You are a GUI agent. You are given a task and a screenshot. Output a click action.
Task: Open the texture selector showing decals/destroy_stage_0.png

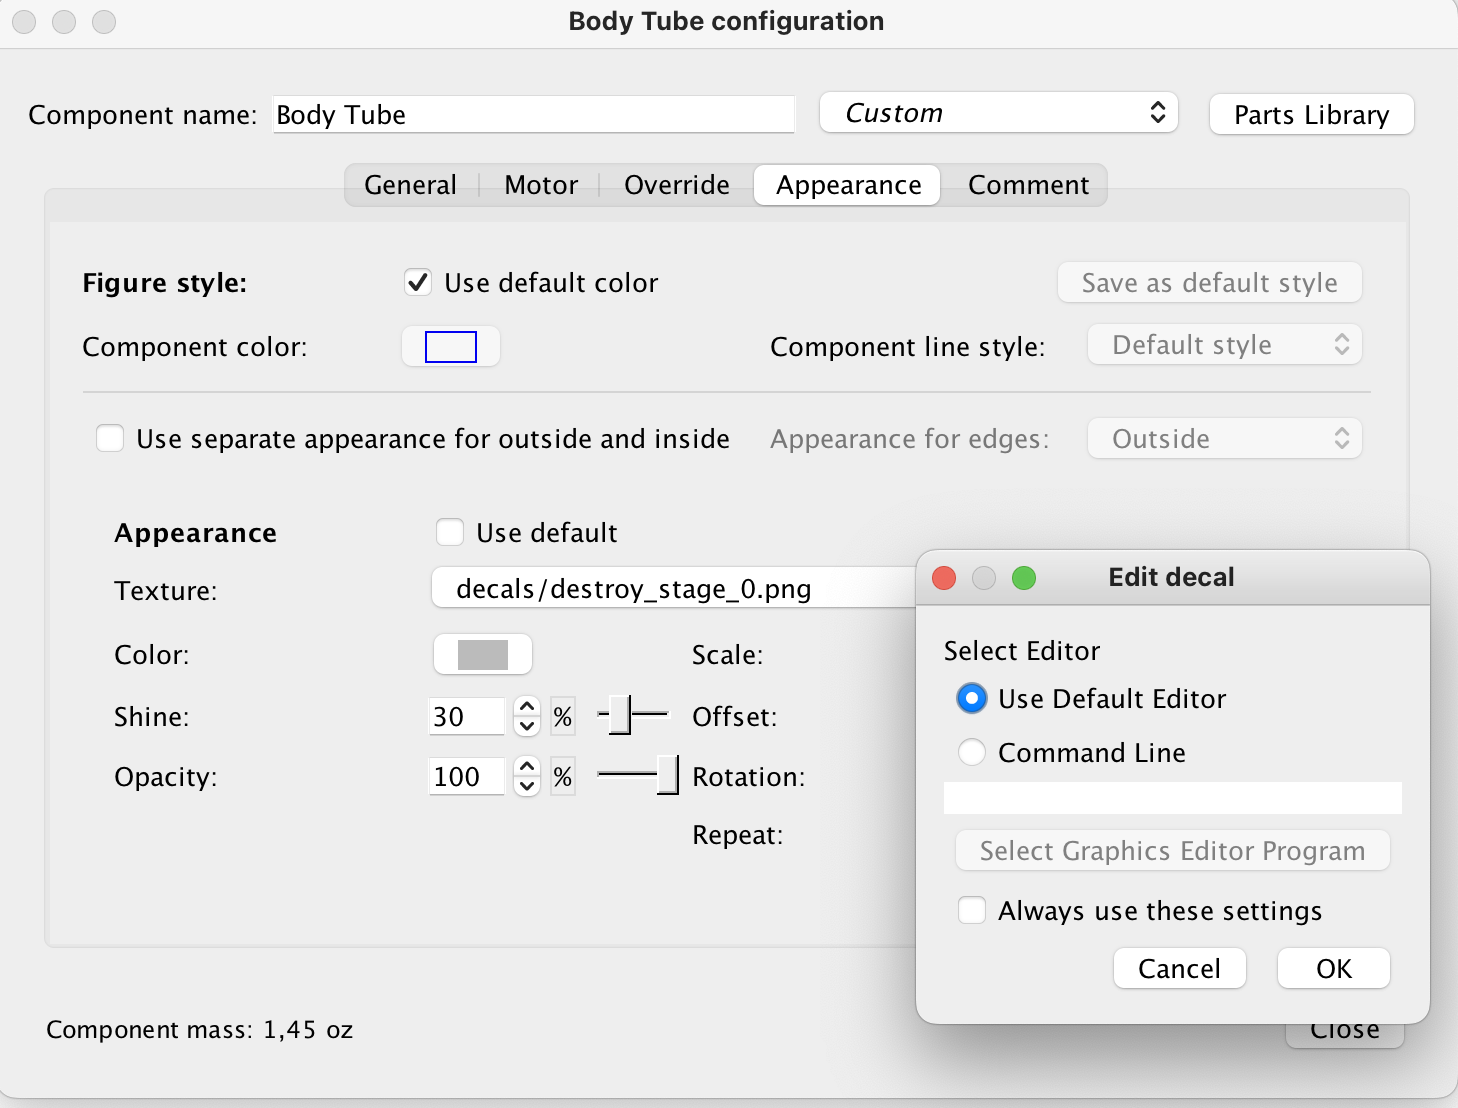tap(660, 589)
